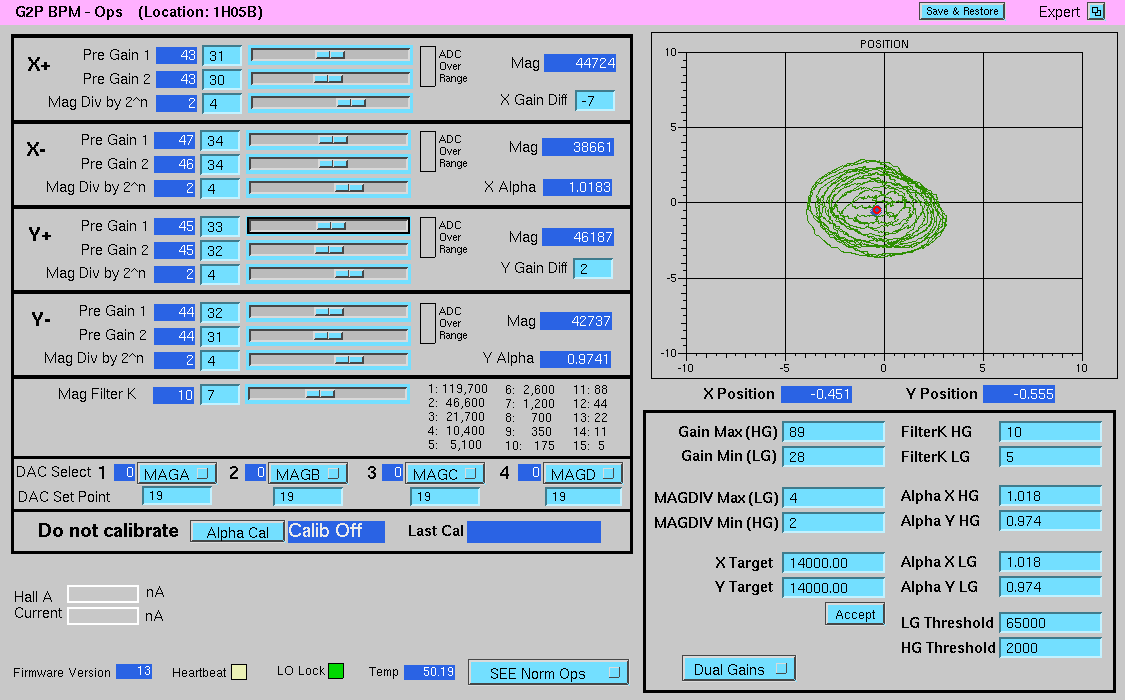Select the red beam position marker in plot

click(877, 210)
